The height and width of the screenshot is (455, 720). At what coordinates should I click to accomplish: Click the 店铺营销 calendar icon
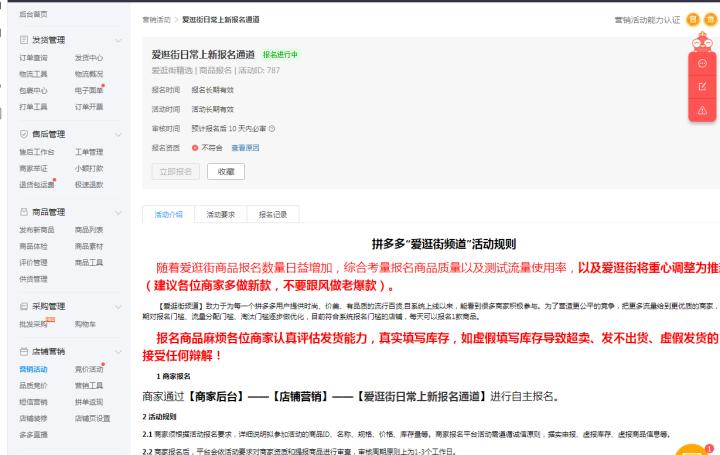coord(24,352)
